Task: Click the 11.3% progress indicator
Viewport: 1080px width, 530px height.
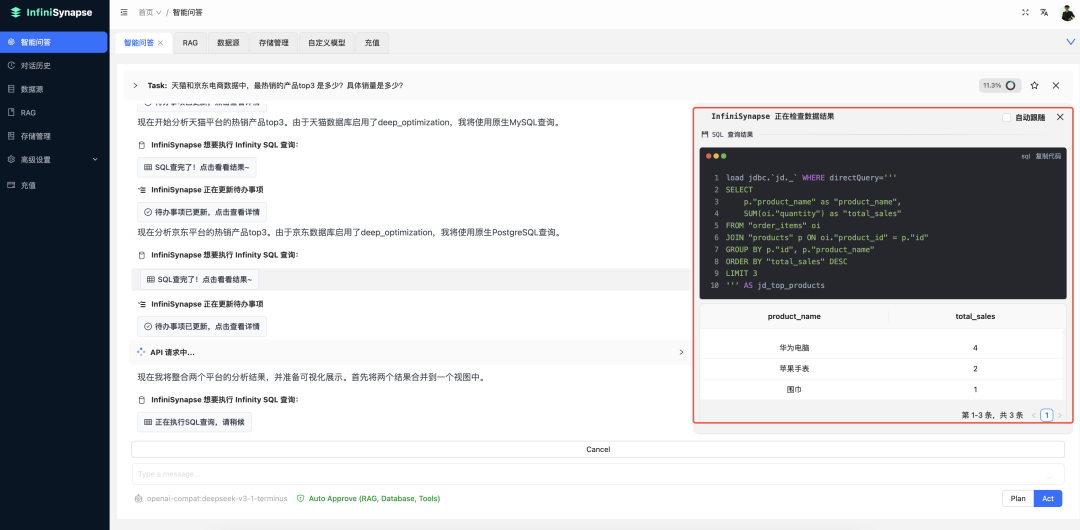Action: [x=999, y=85]
